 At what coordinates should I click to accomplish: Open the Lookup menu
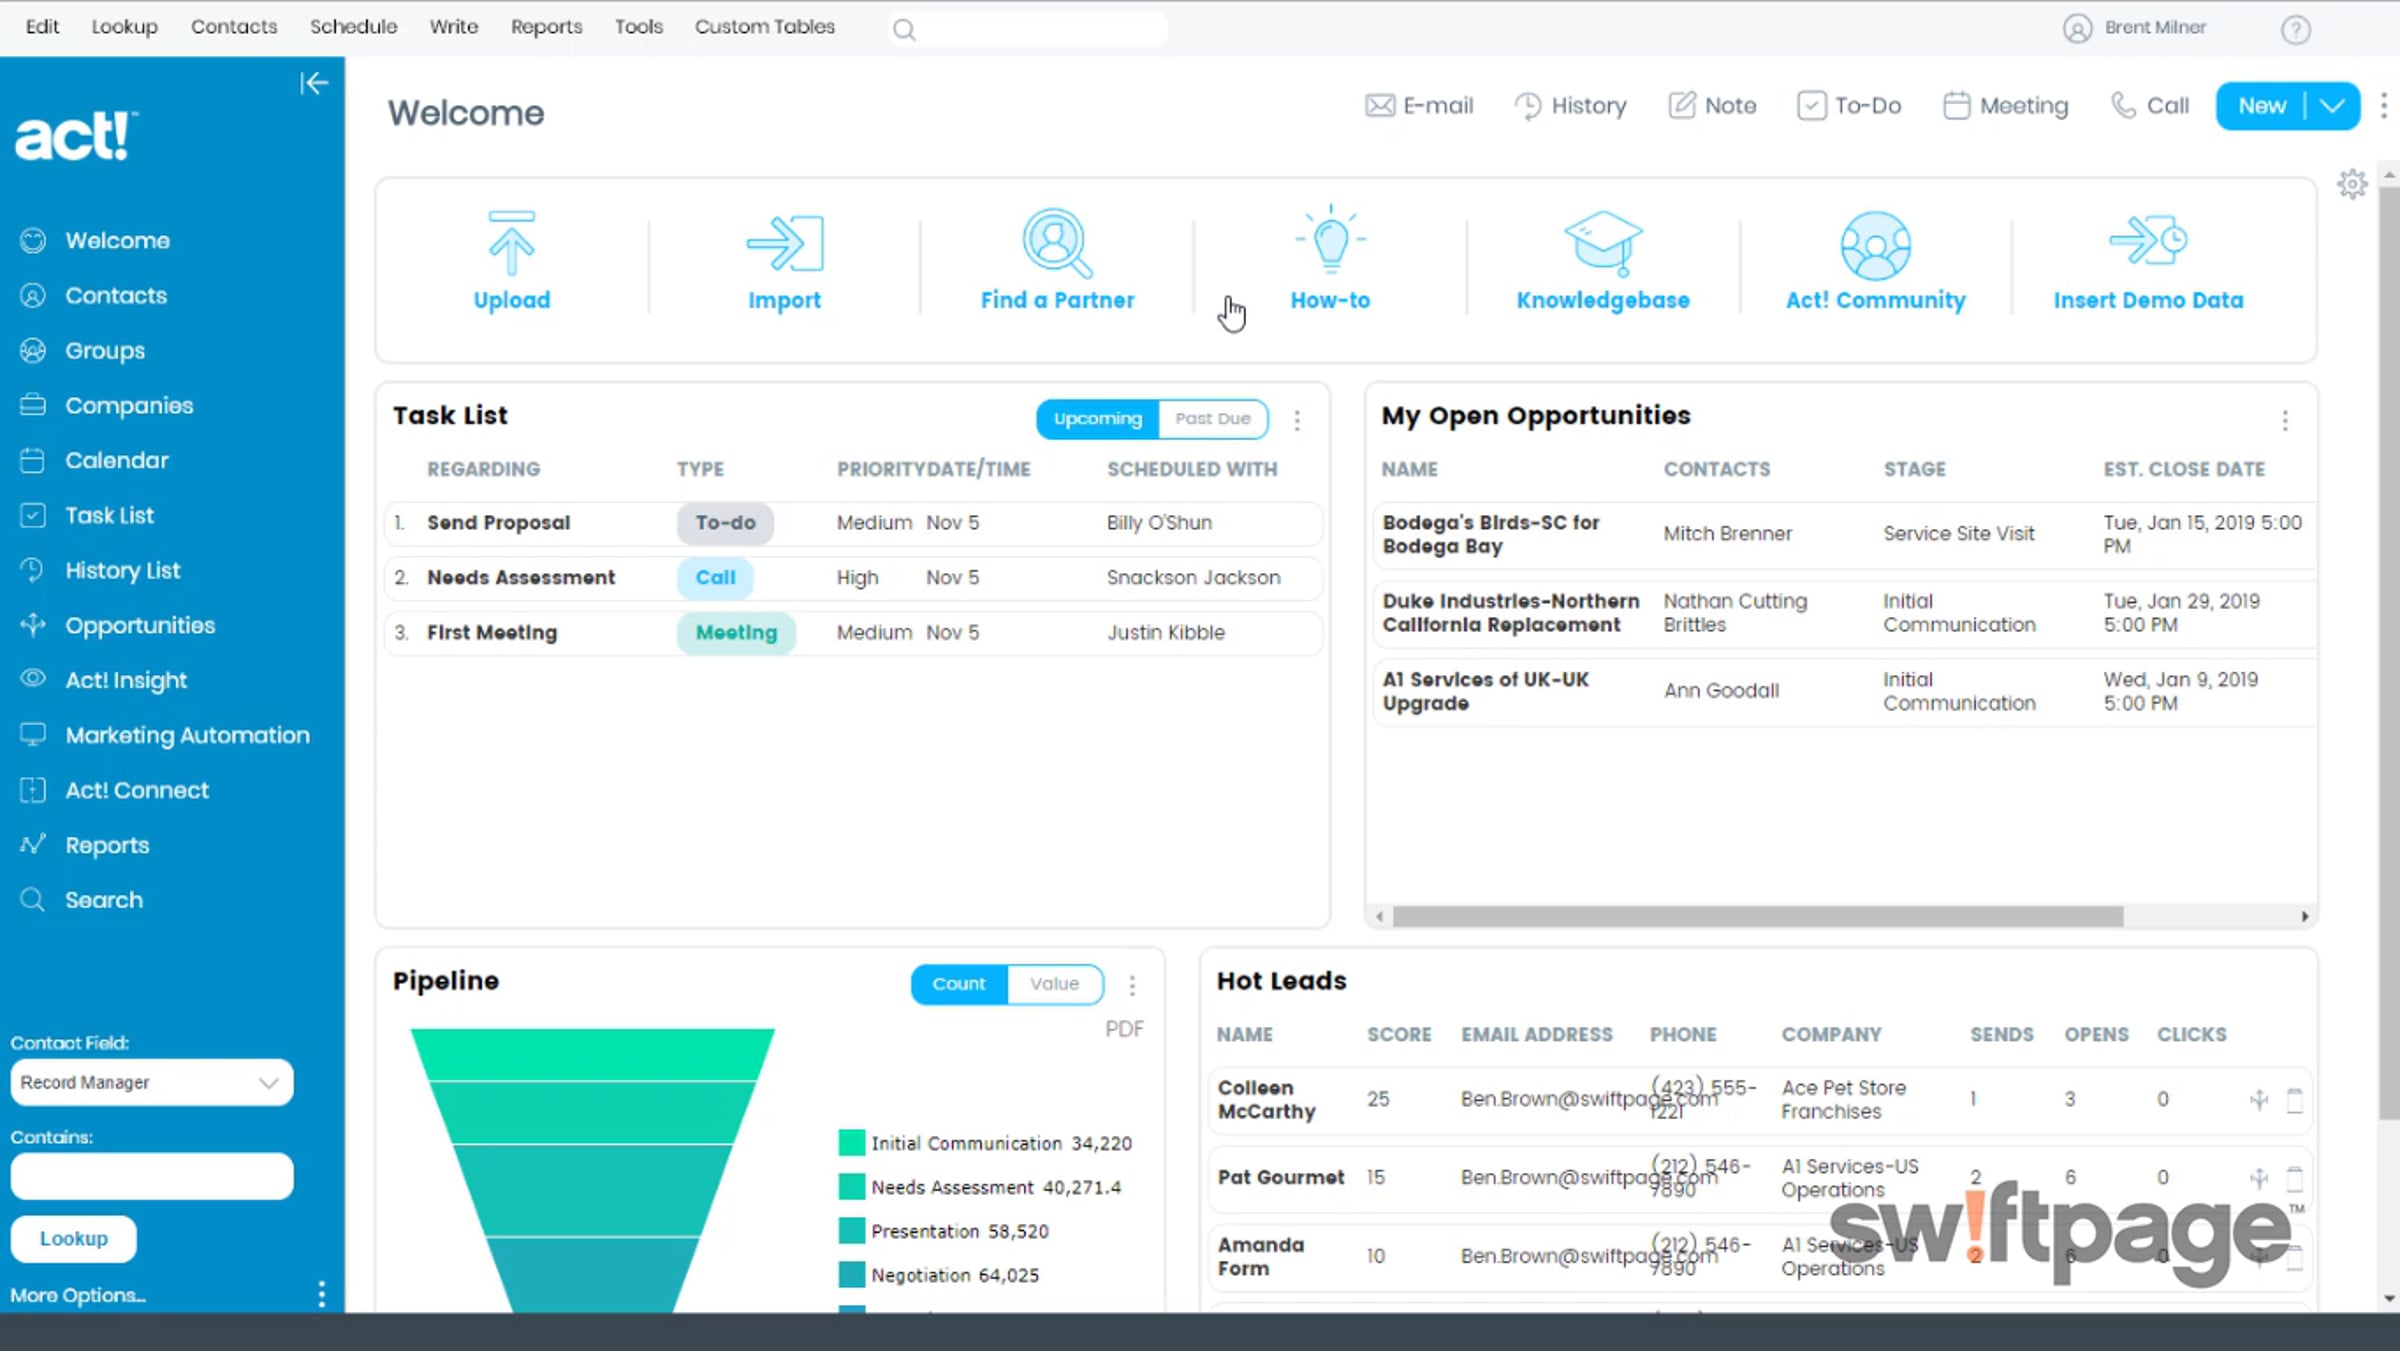coord(125,27)
